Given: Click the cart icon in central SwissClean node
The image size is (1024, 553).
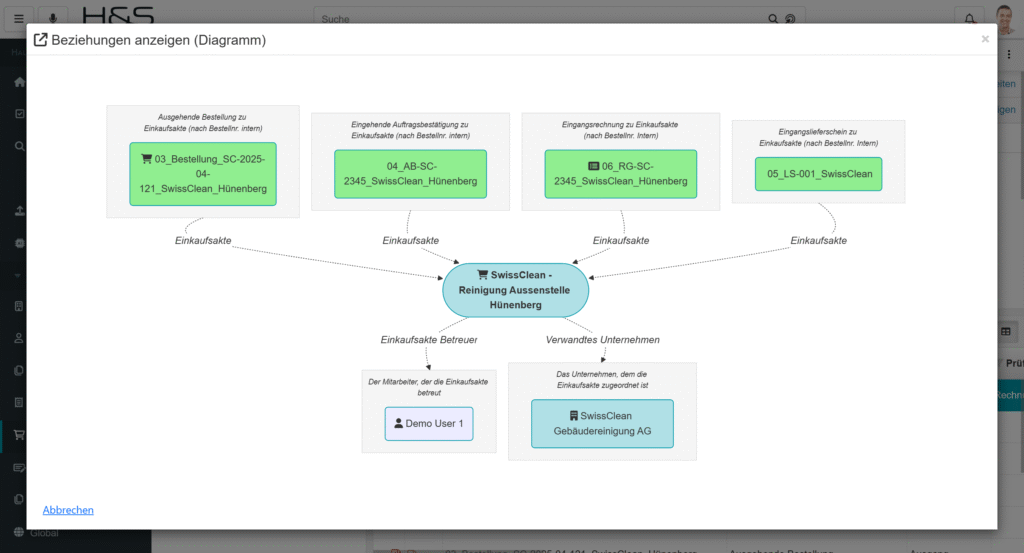Looking at the screenshot, I should pyautogui.click(x=483, y=275).
